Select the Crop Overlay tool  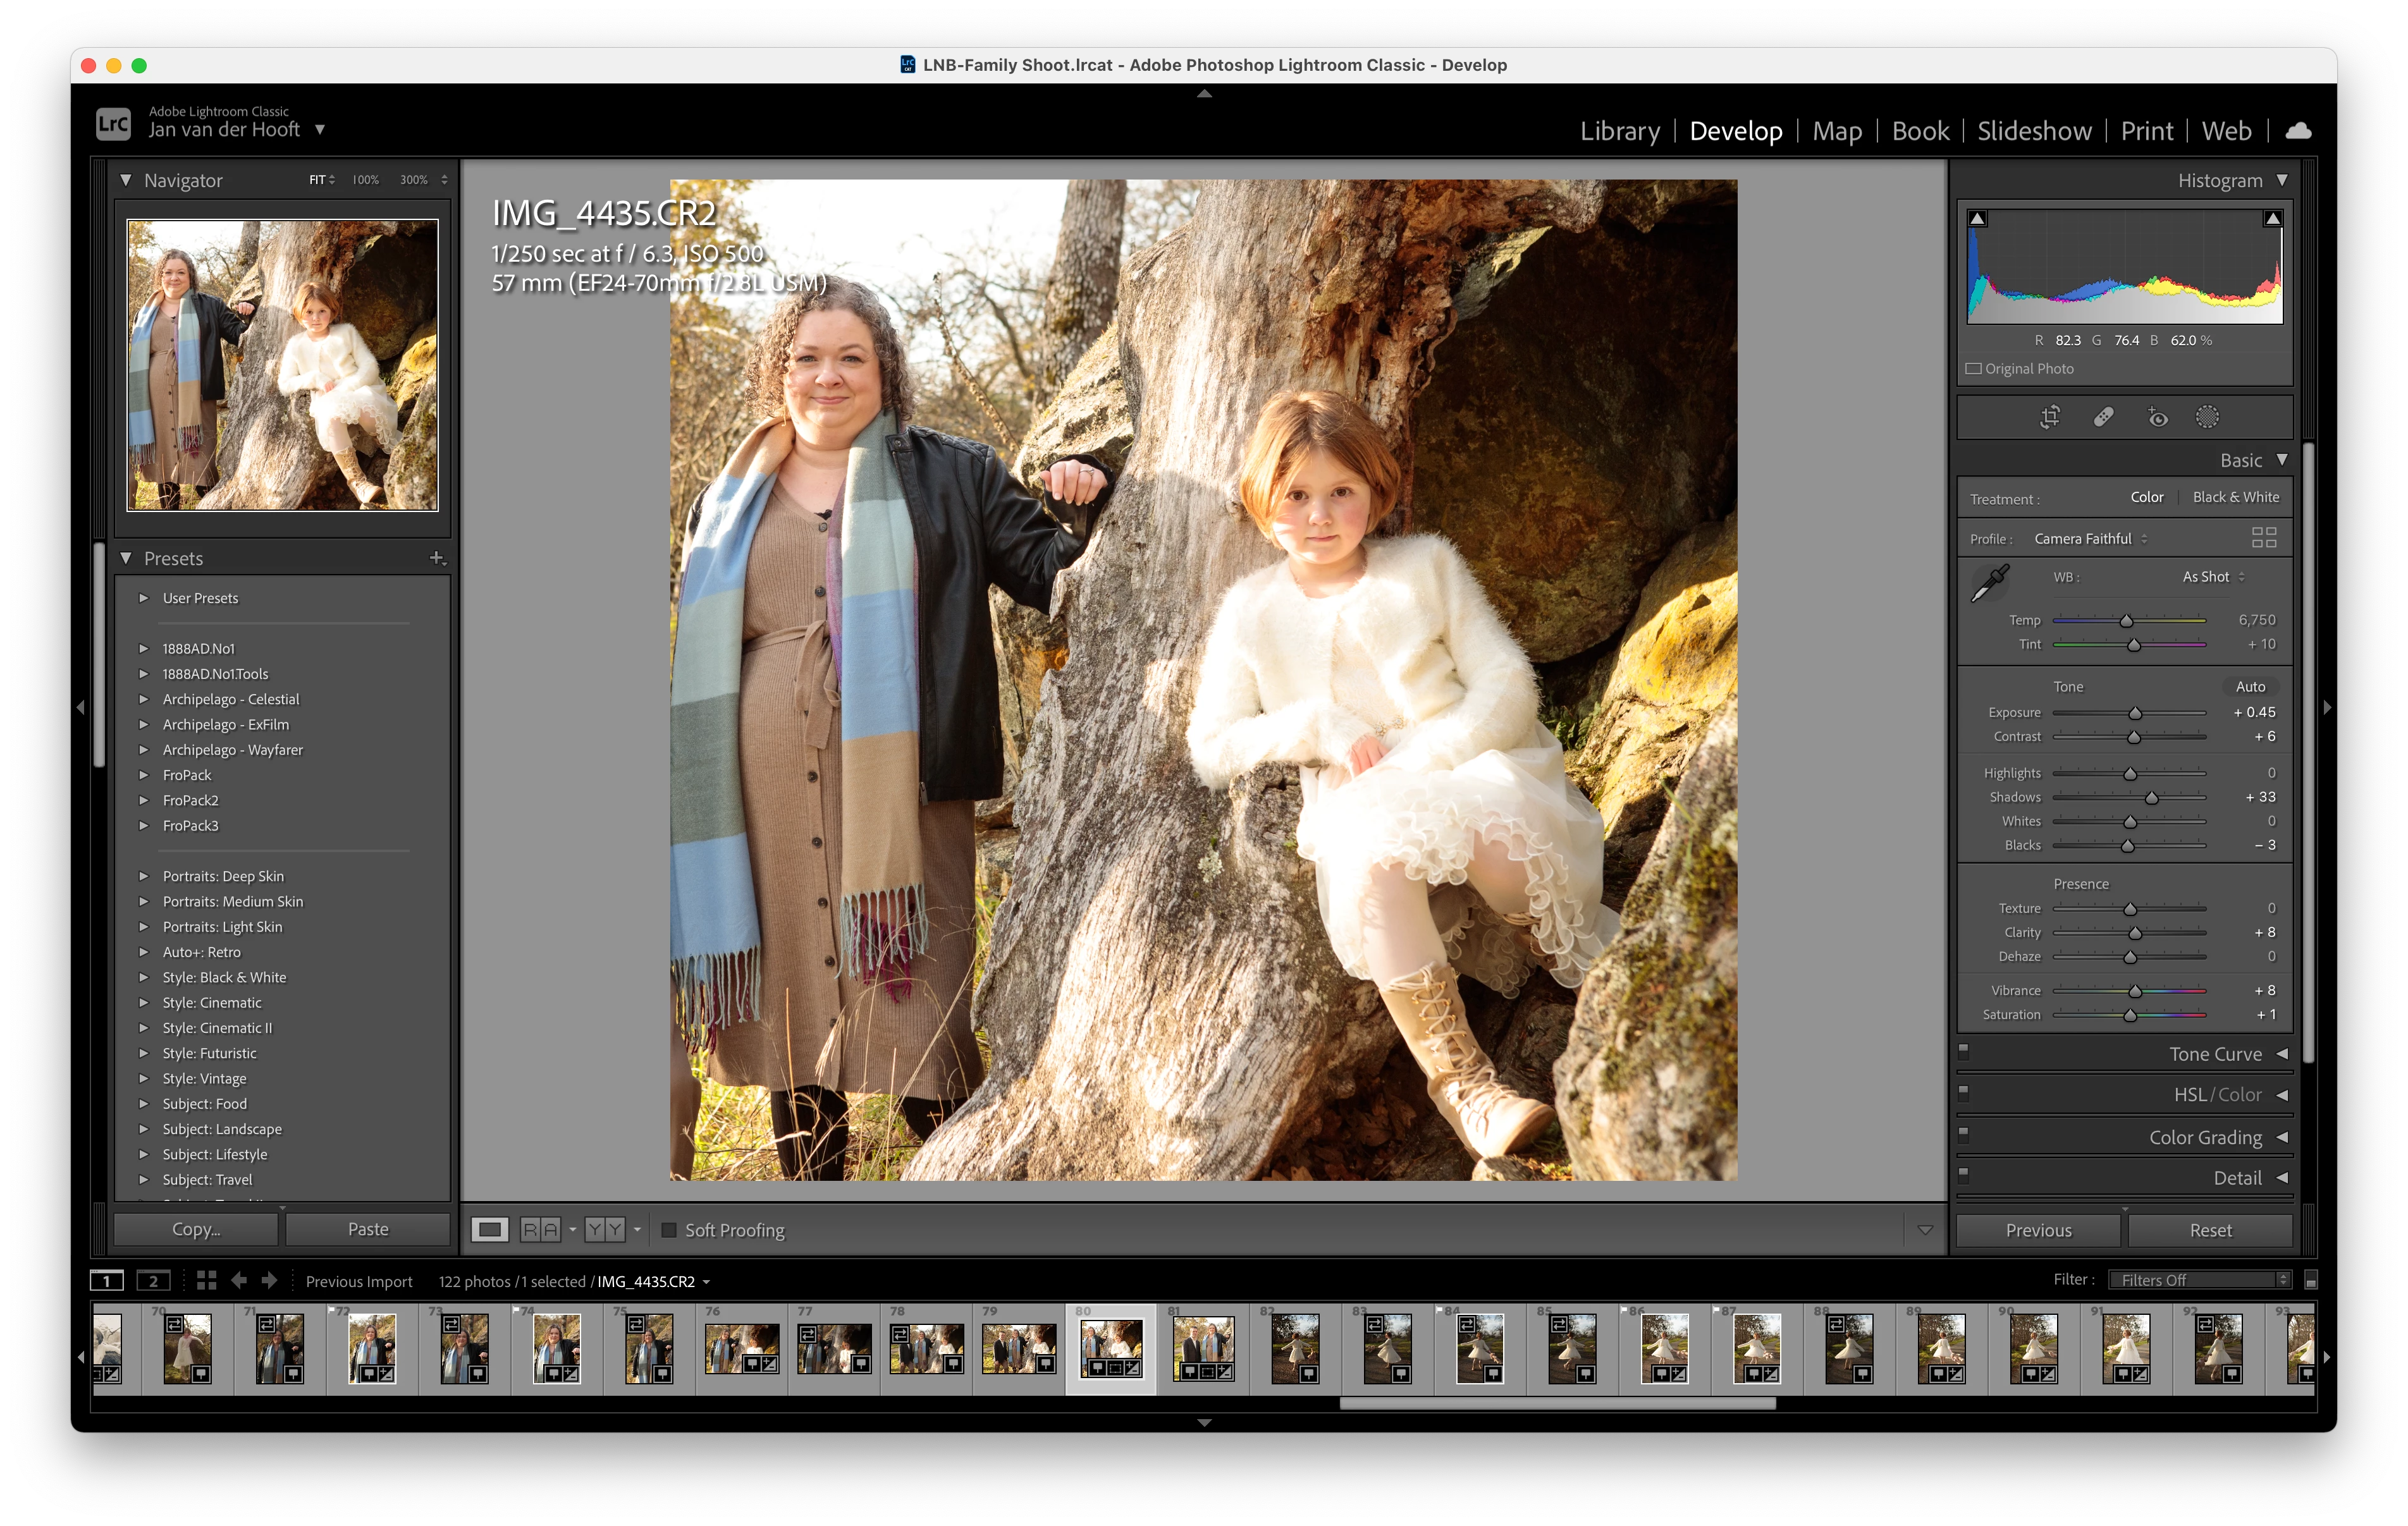tap(2050, 417)
